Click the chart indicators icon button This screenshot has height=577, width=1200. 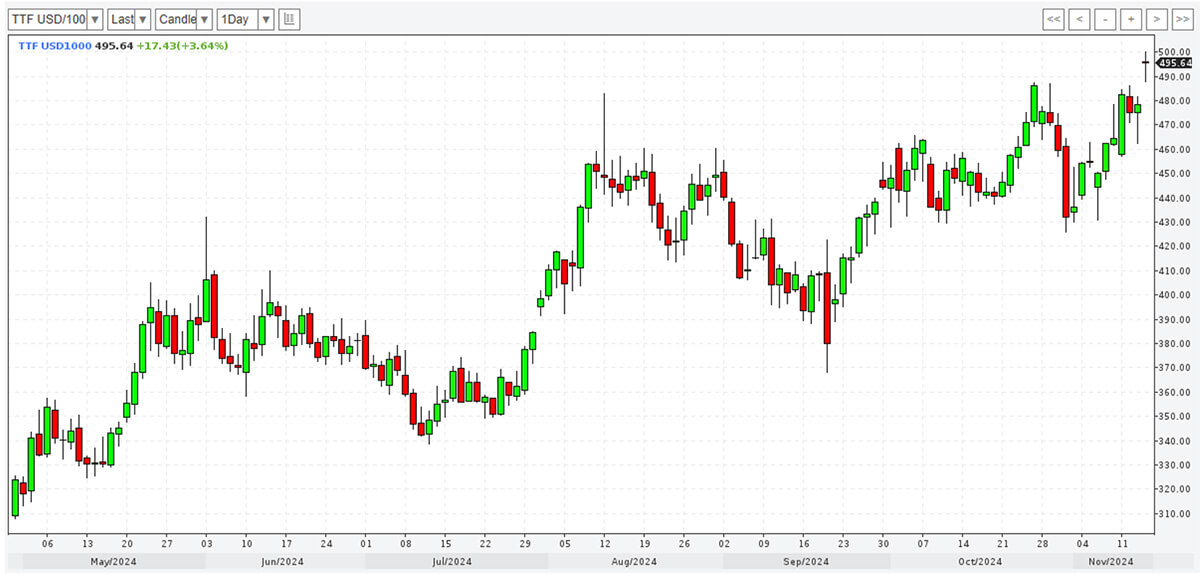(289, 19)
